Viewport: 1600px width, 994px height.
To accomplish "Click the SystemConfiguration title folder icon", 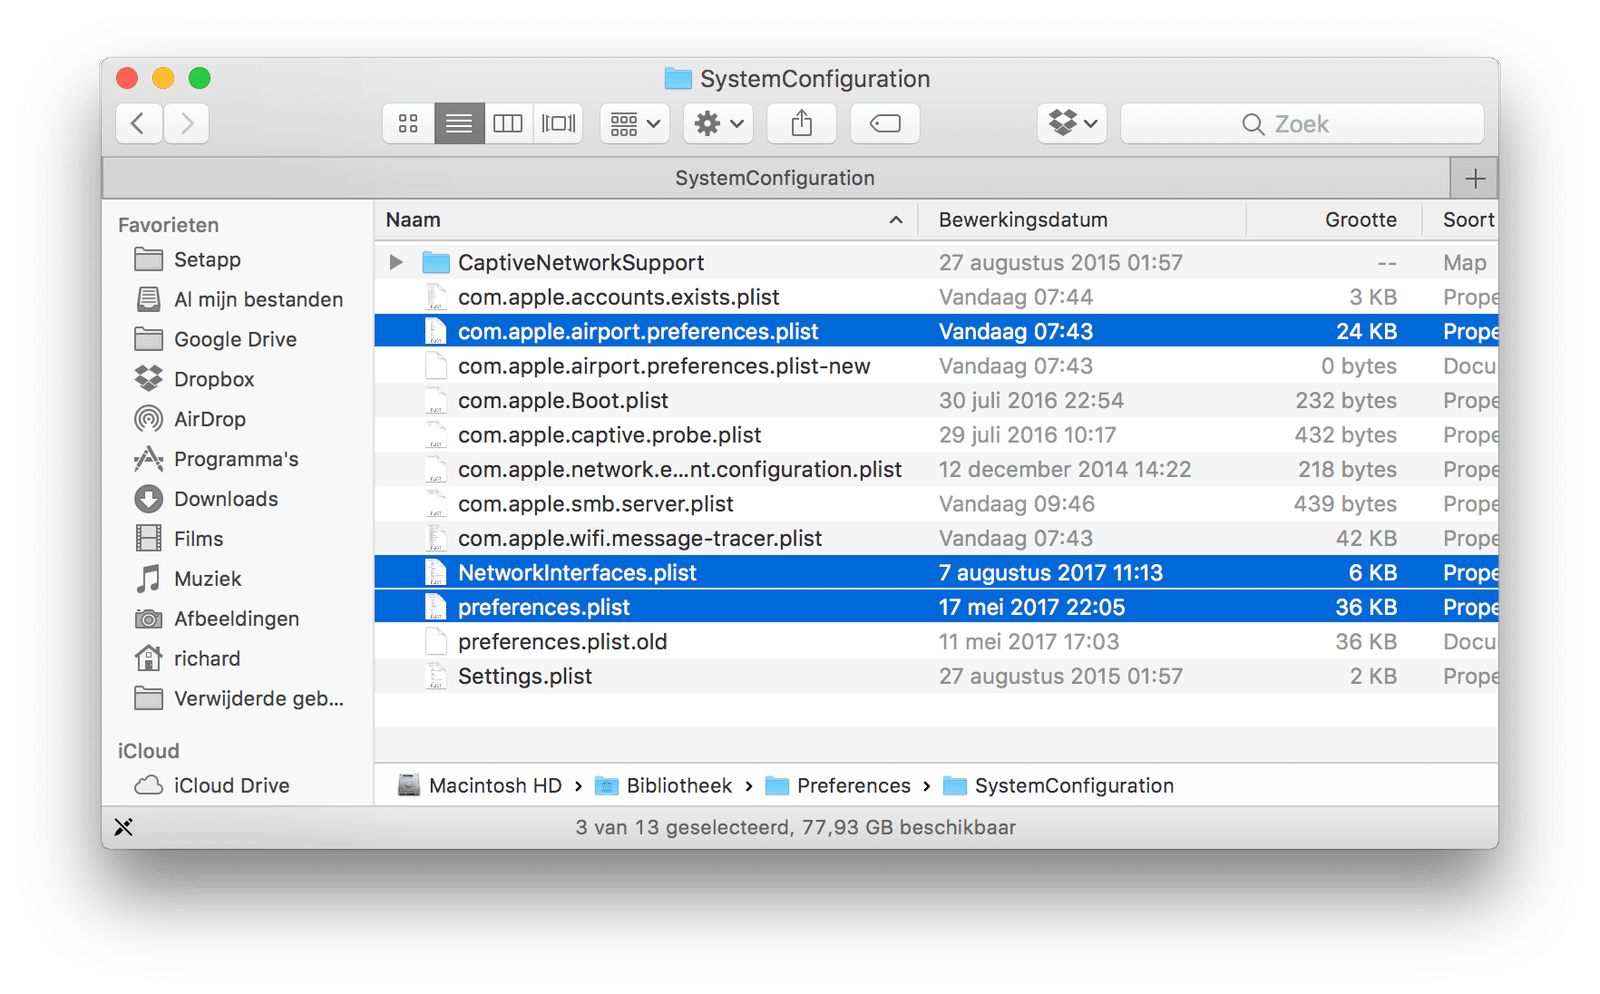I will click(678, 78).
